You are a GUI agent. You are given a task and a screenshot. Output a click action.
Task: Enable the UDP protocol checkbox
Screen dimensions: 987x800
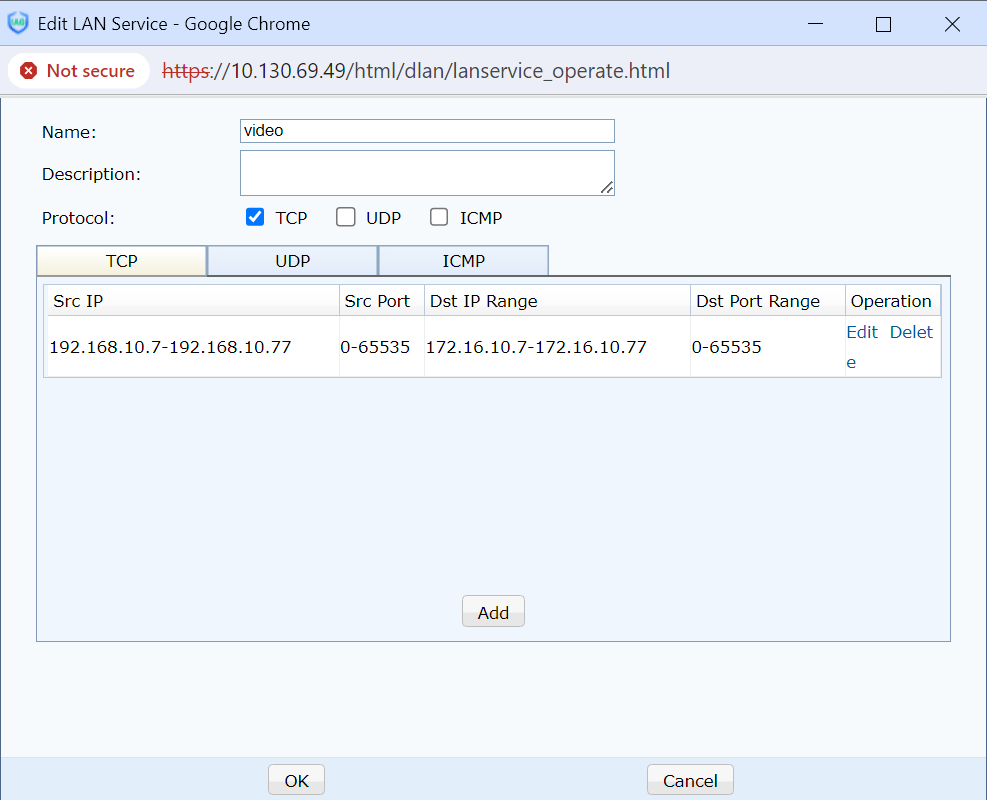[346, 217]
